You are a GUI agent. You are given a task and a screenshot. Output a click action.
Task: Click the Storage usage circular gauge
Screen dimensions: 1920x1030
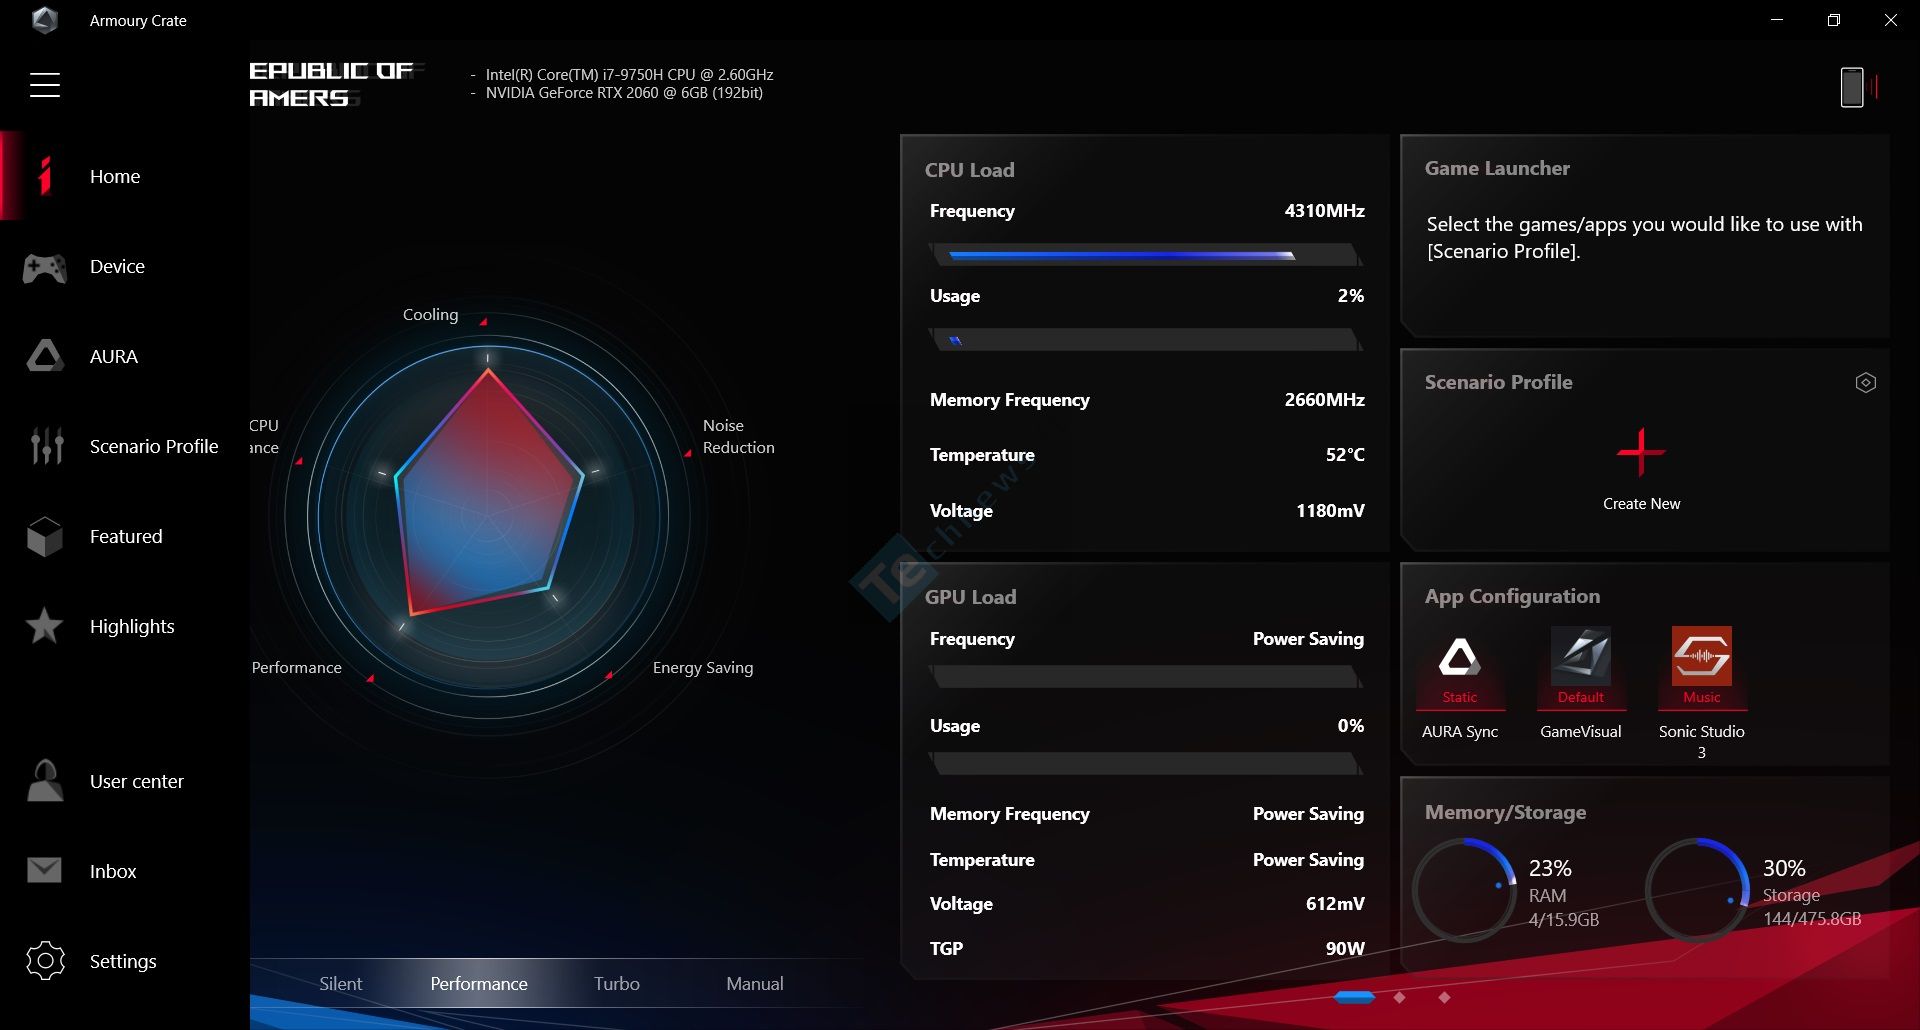1698,889
